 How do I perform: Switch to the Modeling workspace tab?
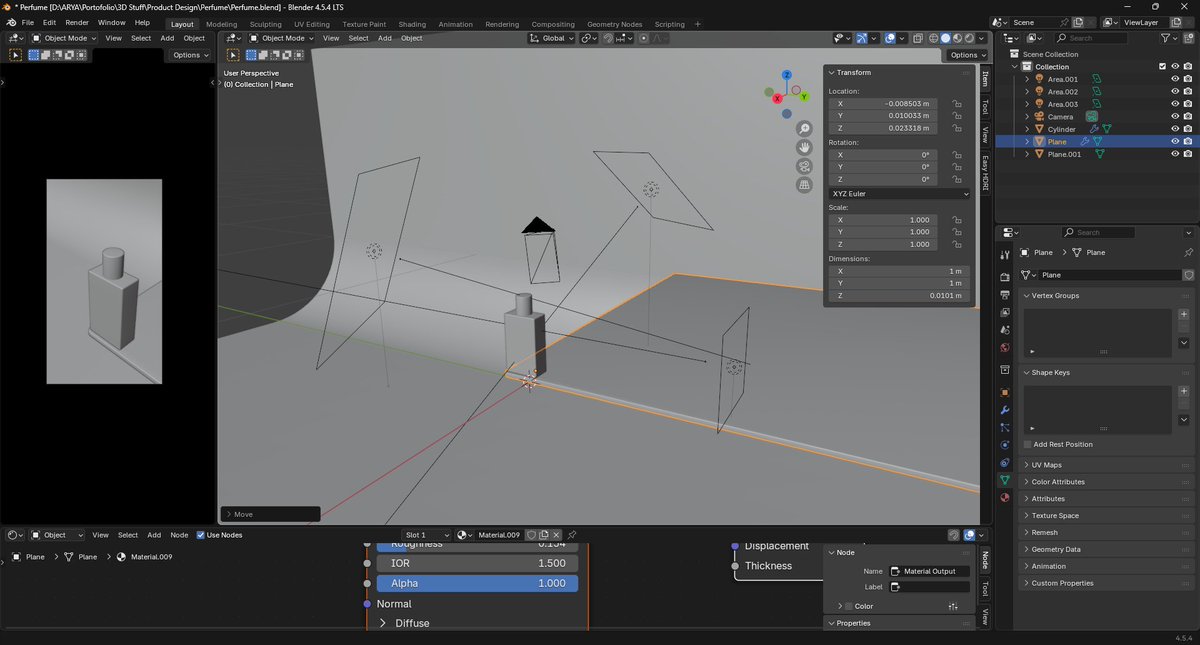222,24
